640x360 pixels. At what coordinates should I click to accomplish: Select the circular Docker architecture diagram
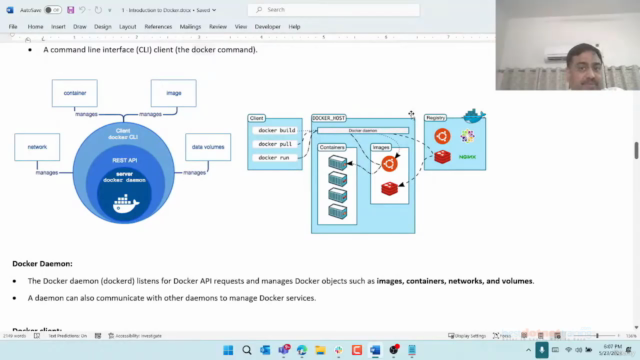tap(122, 151)
